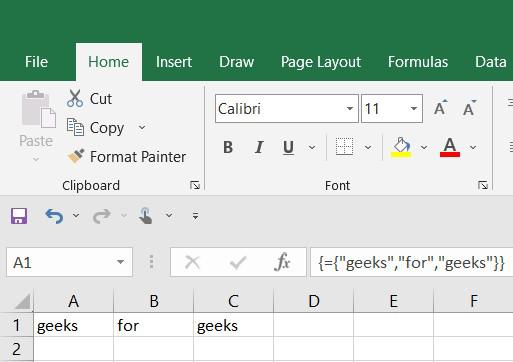The image size is (513, 362).
Task: Select empty cell D1
Action: (314, 325)
